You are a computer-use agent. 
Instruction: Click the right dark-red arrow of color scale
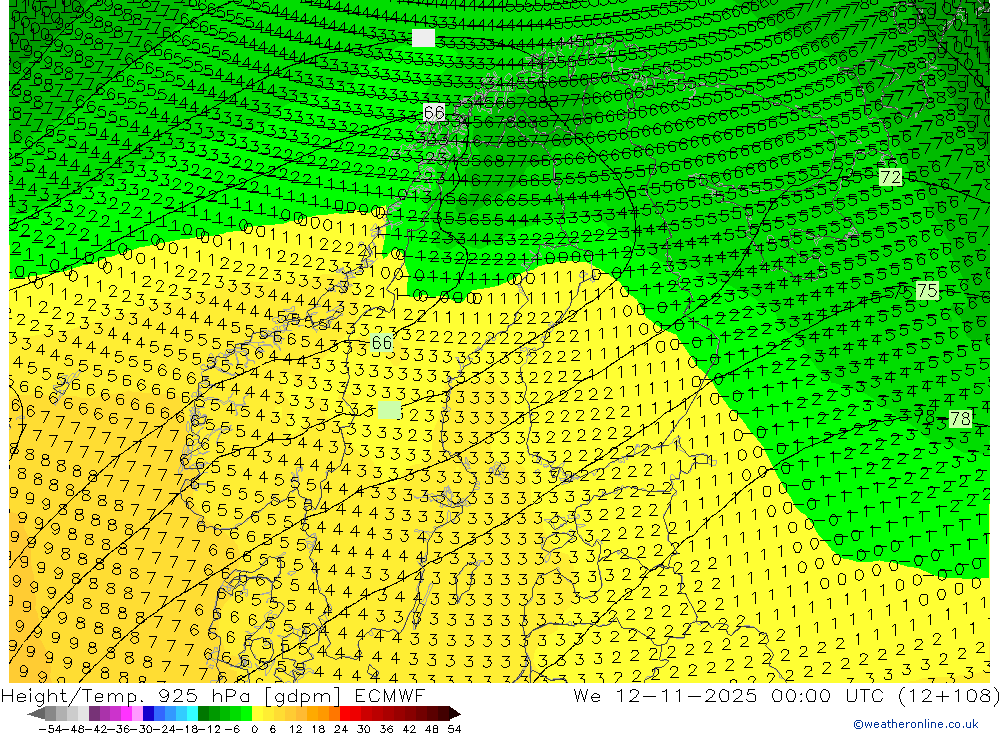(x=455, y=713)
